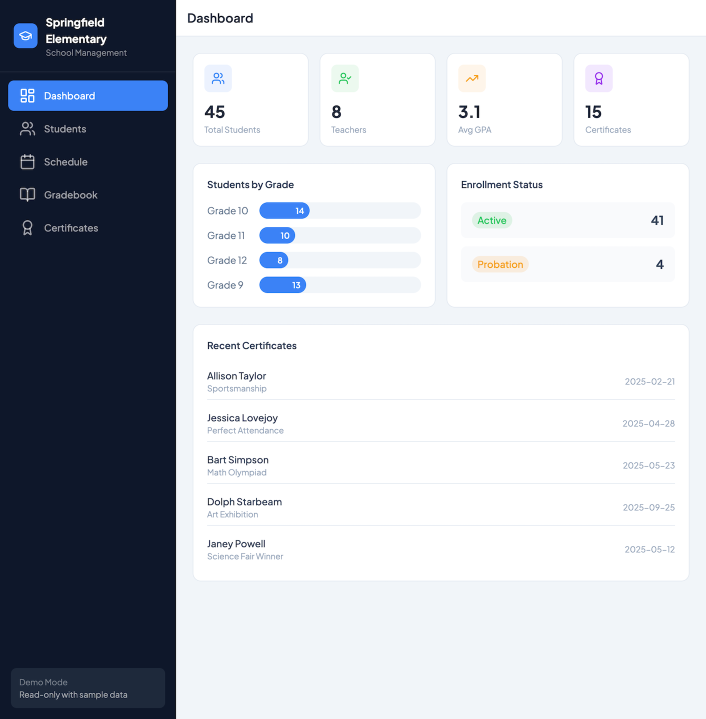Viewport: 706px width, 719px height.
Task: Click the date 2025-02-21
Action: pyautogui.click(x=650, y=382)
